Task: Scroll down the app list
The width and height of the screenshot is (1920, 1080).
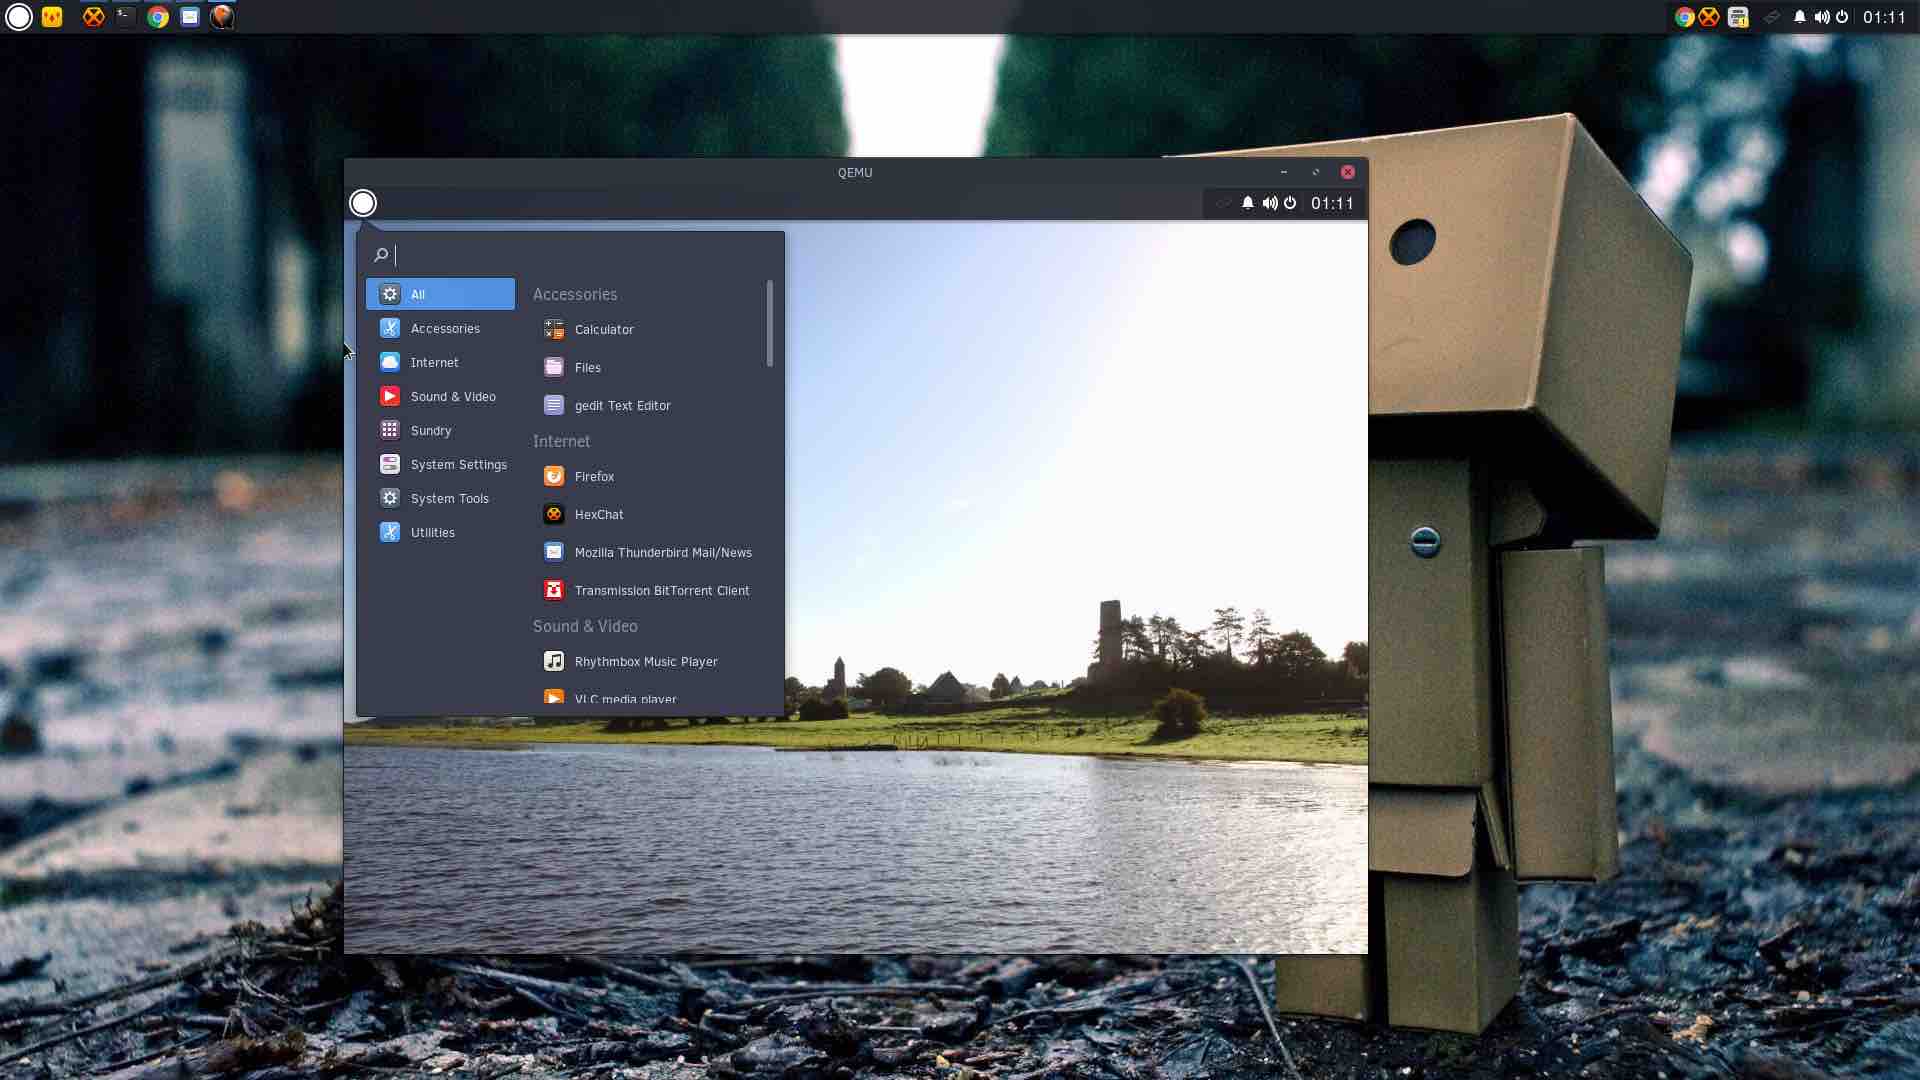Action: coord(769,593)
